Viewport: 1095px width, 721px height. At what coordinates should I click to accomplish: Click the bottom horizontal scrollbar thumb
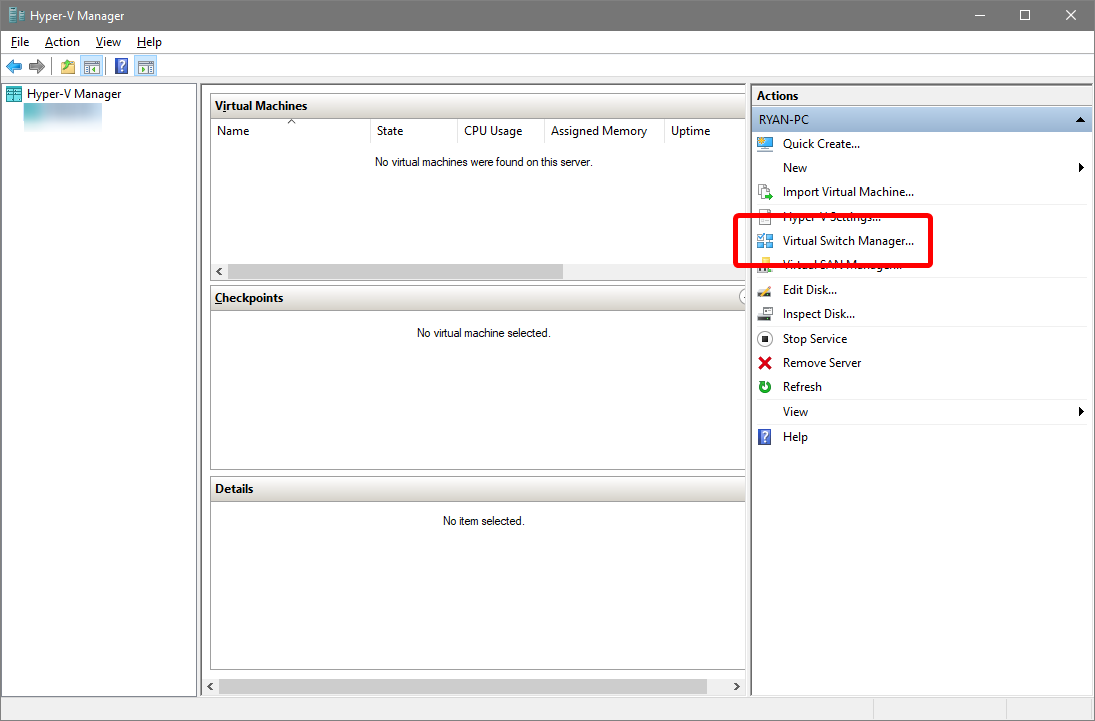point(463,687)
